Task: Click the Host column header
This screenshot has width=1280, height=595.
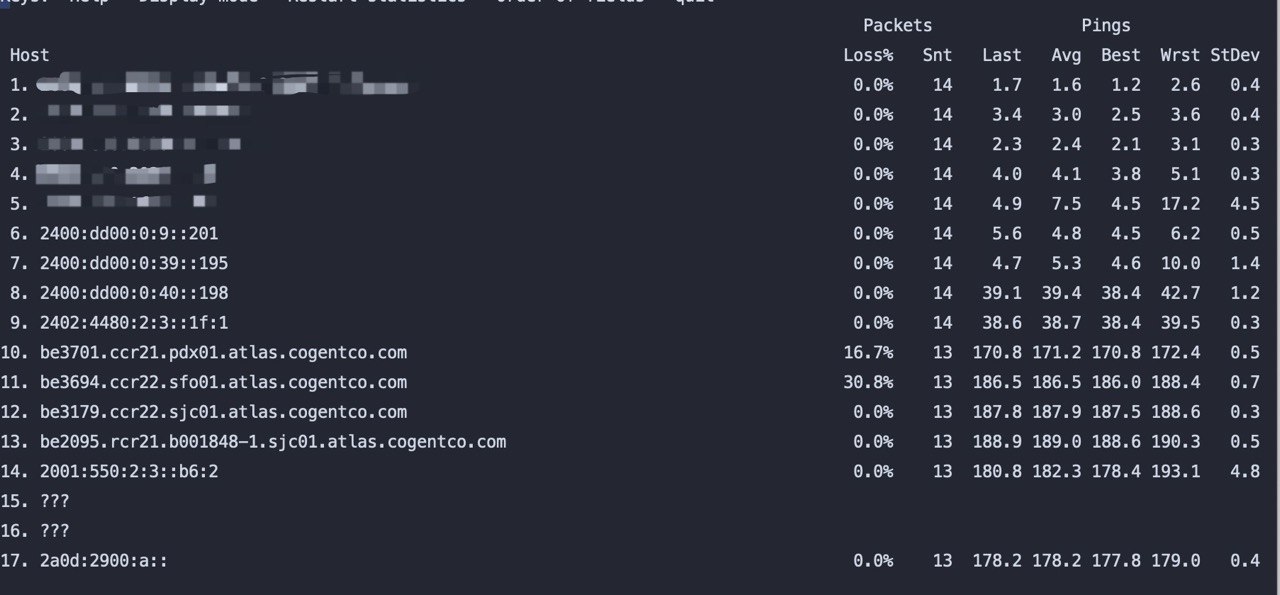Action: [x=30, y=55]
